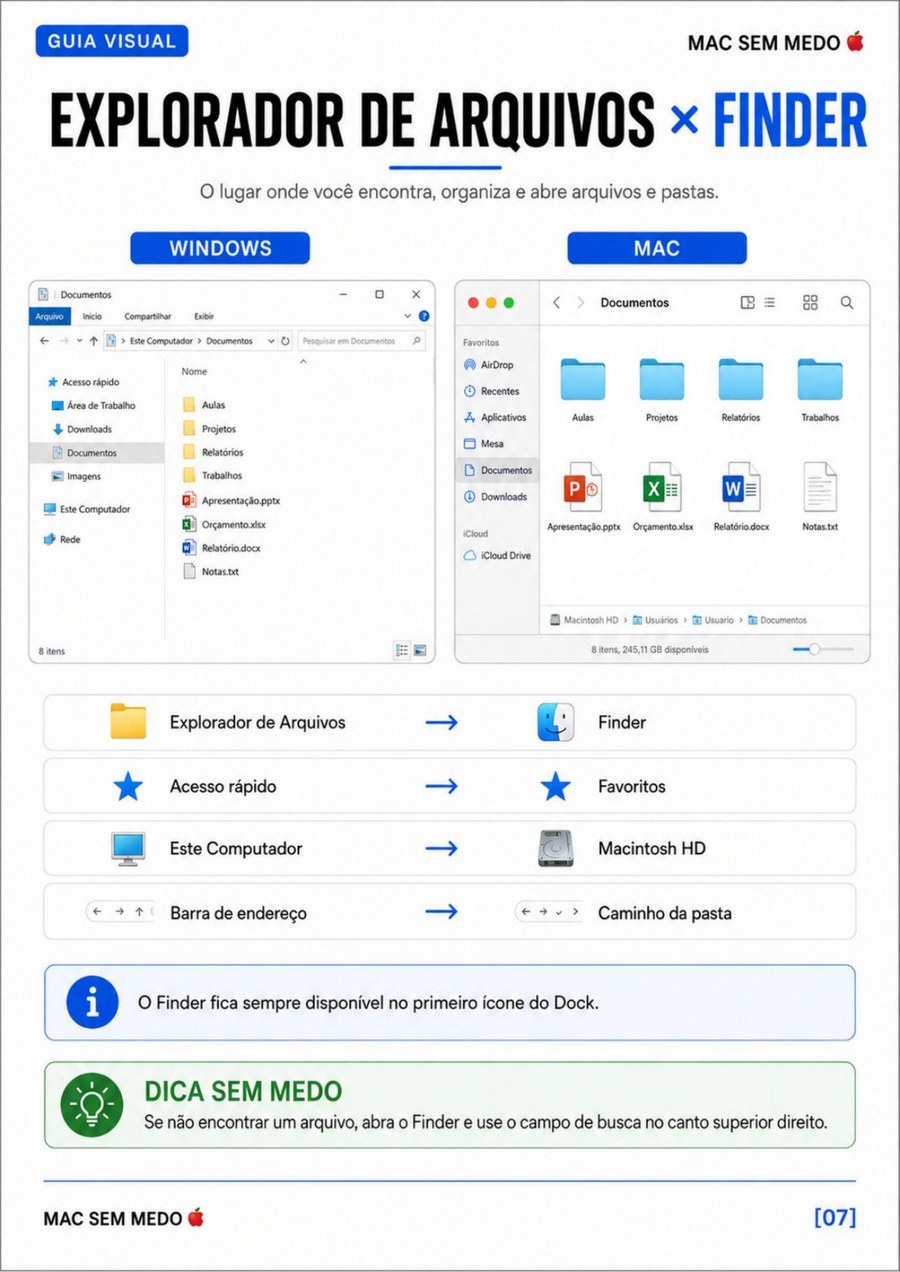The width and height of the screenshot is (900, 1272).
Task: Click the Macintosh HD drive icon in the table
Action: coord(555,848)
